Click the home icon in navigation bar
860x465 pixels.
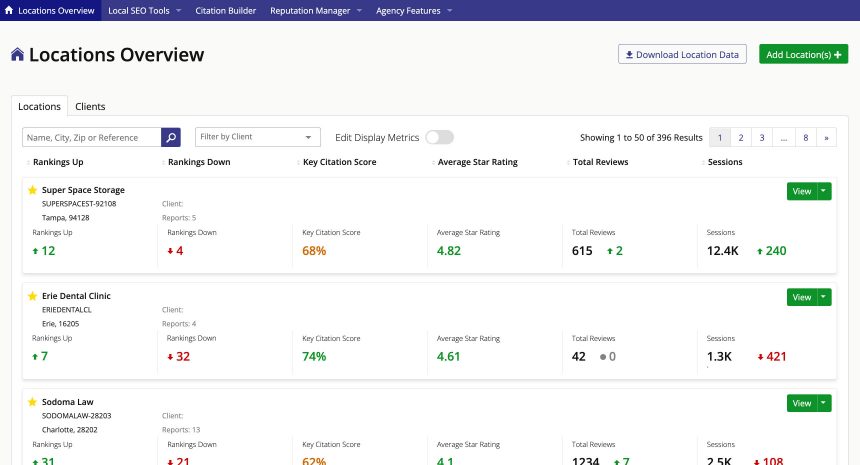[11, 11]
